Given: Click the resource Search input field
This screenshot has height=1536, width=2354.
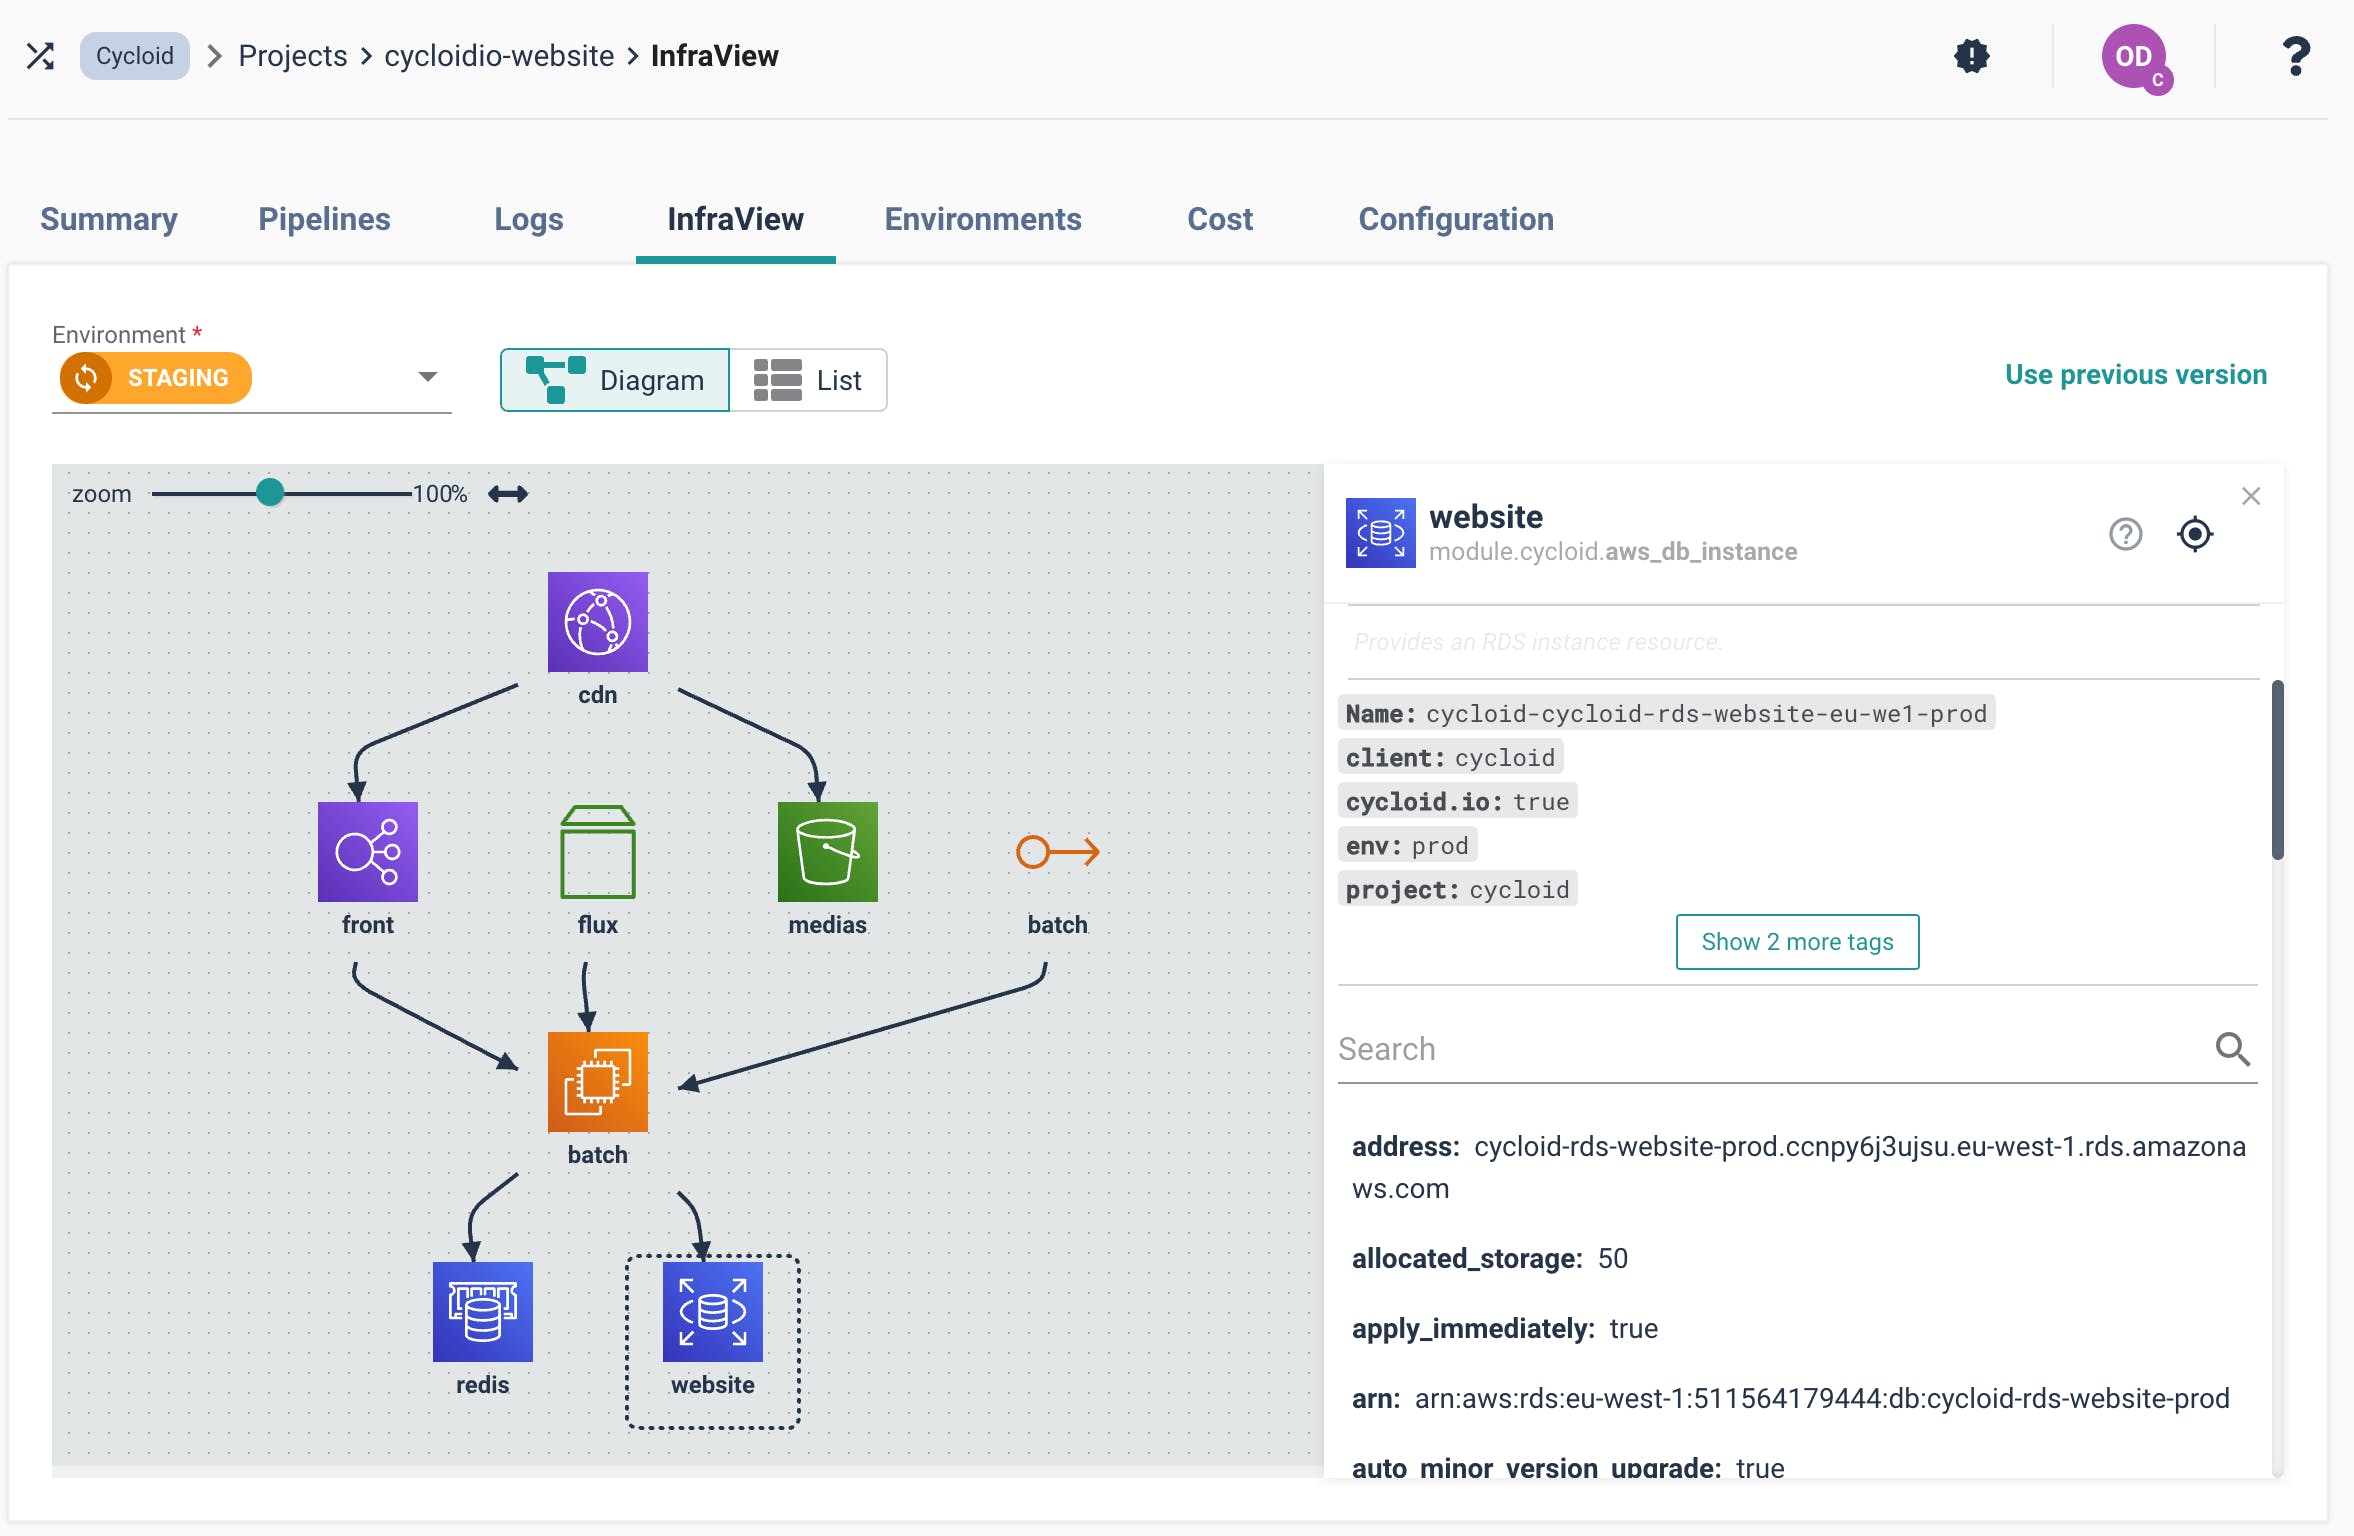Looking at the screenshot, I should point(1770,1049).
